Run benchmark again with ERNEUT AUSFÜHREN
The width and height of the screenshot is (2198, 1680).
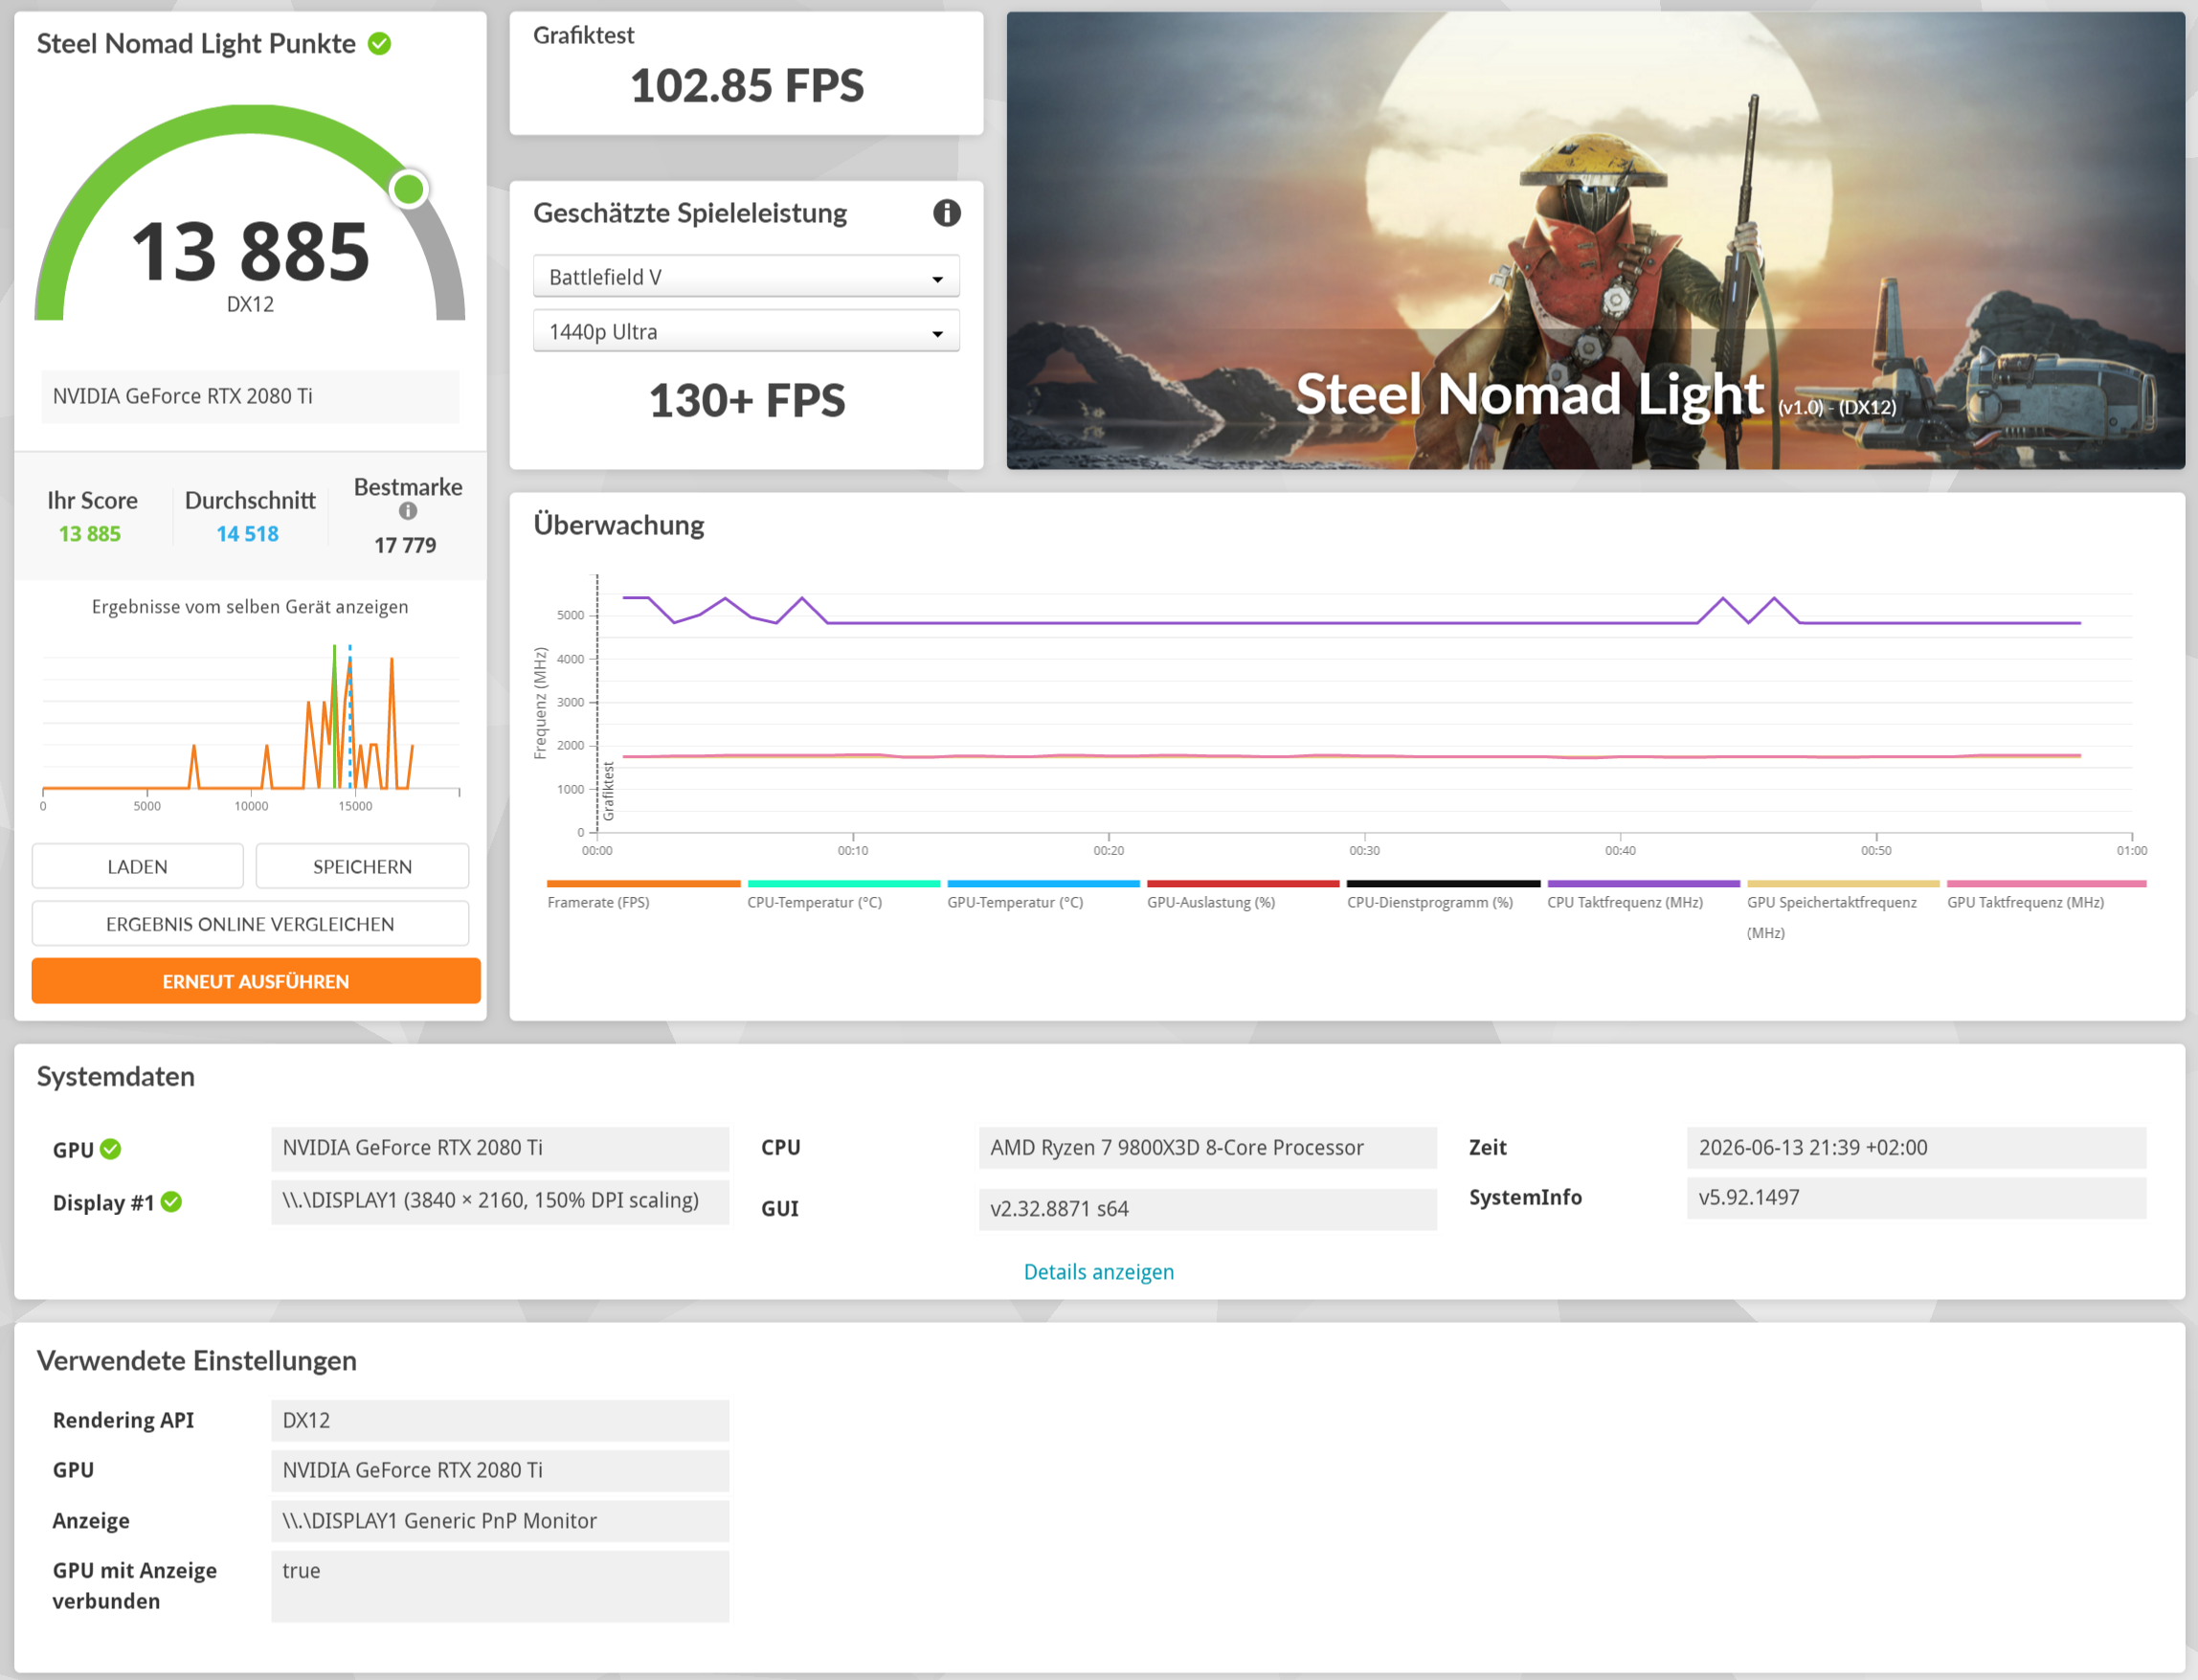pyautogui.click(x=256, y=981)
